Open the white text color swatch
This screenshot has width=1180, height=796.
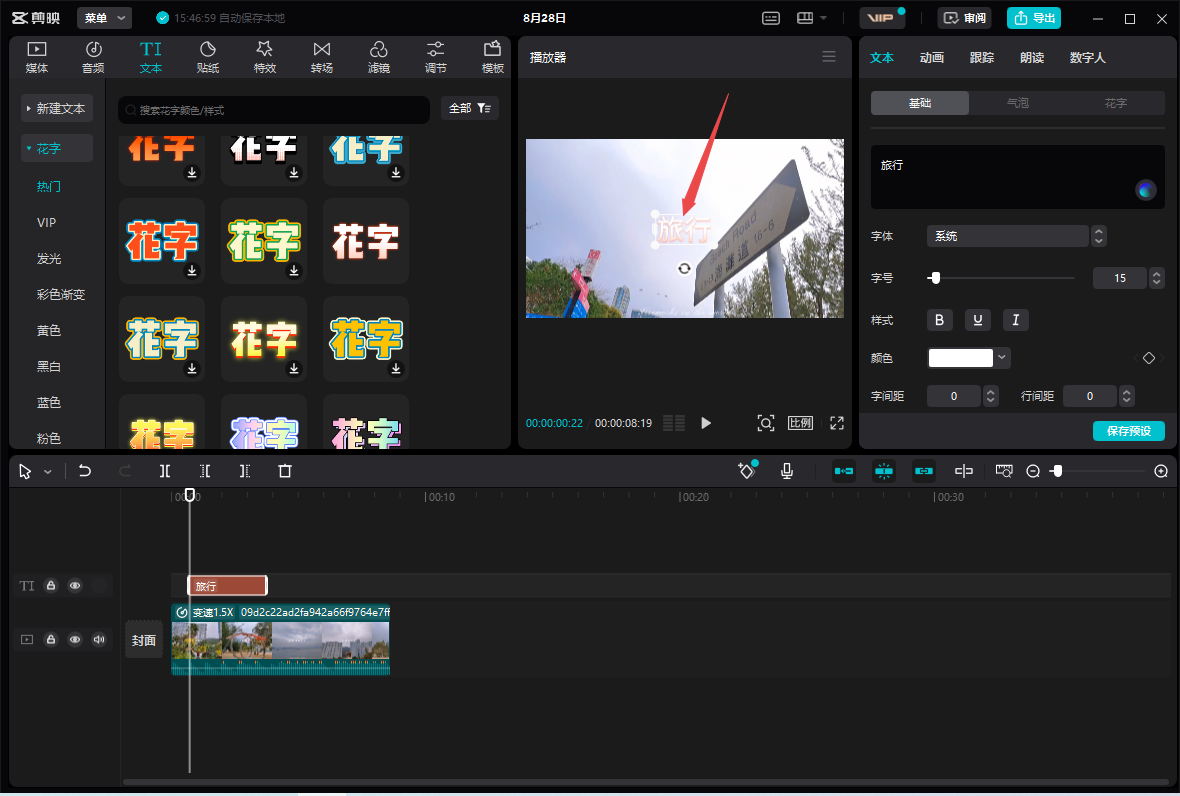click(961, 358)
